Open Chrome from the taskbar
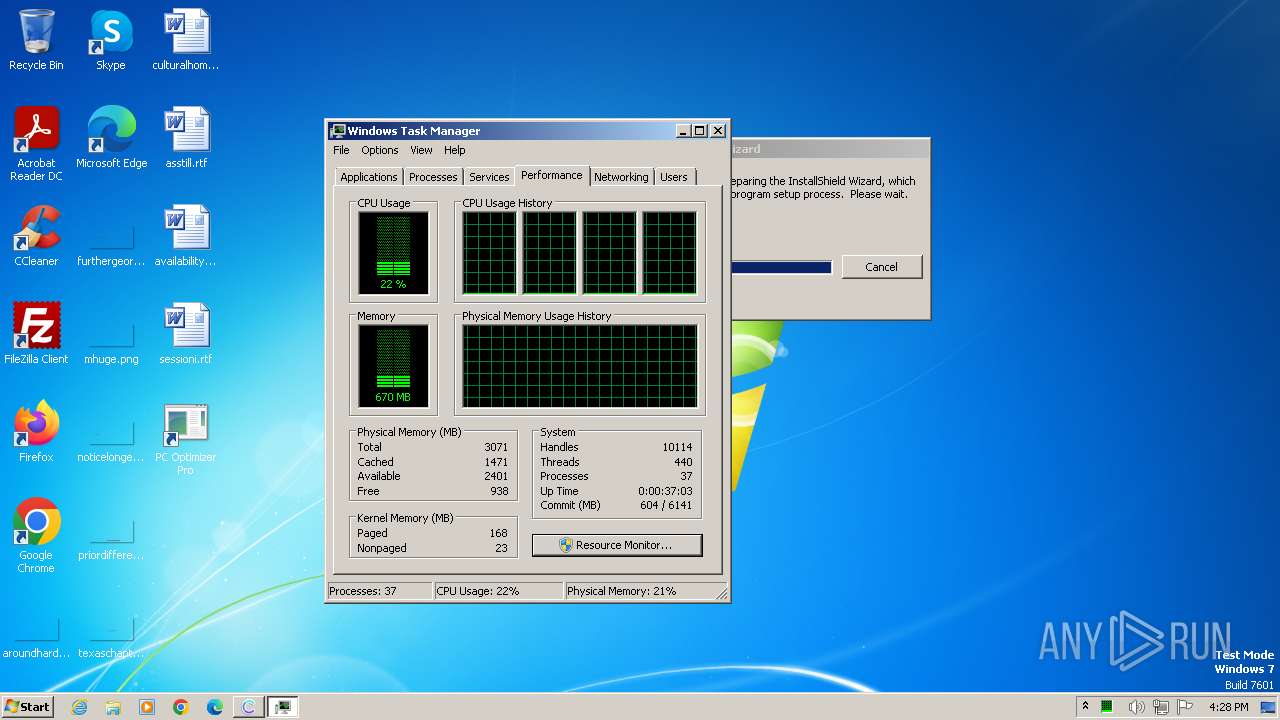 point(181,707)
